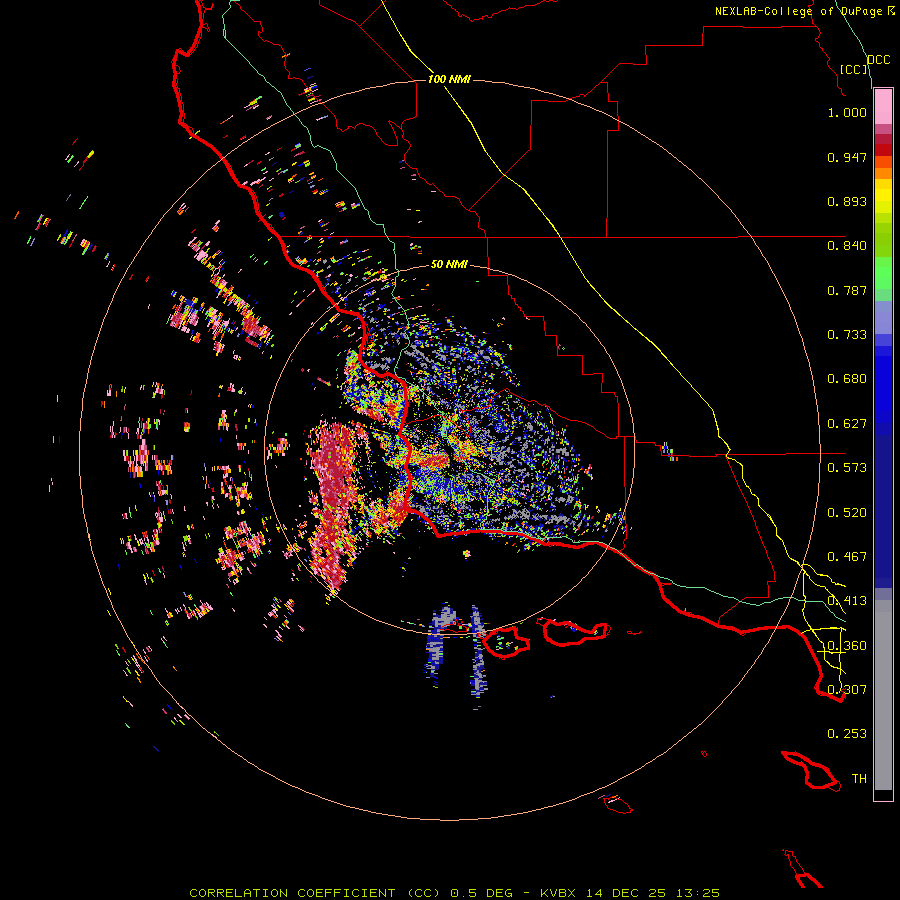Click the 0.840 legend value
Screen dimensions: 900x900
click(x=847, y=246)
